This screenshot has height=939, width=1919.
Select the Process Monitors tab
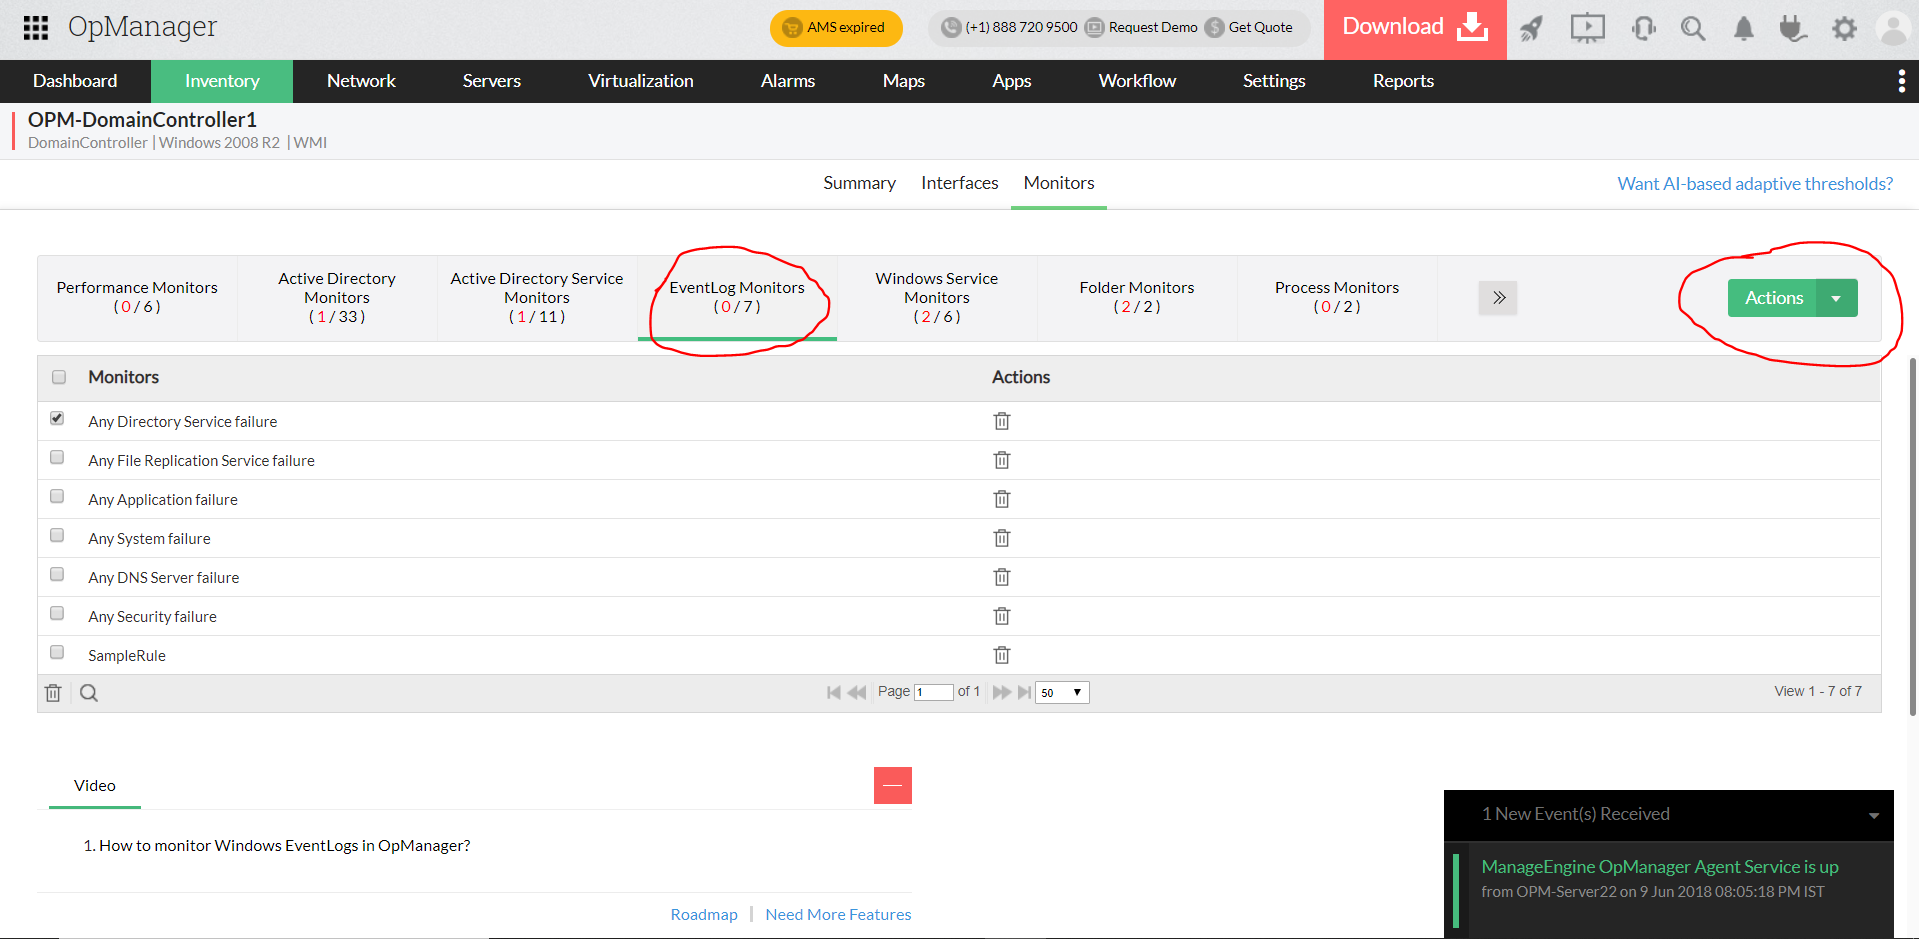[1337, 298]
